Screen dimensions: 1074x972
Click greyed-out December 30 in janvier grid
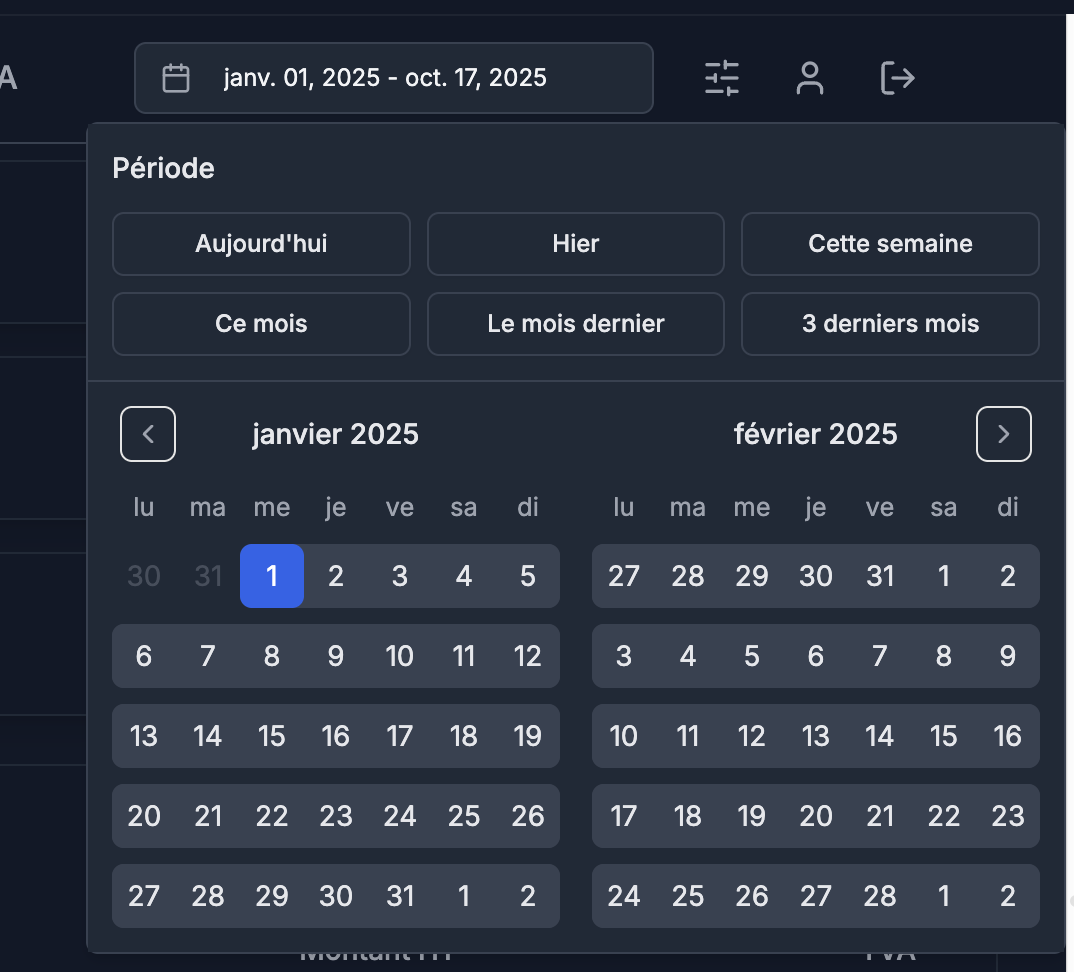coord(144,576)
